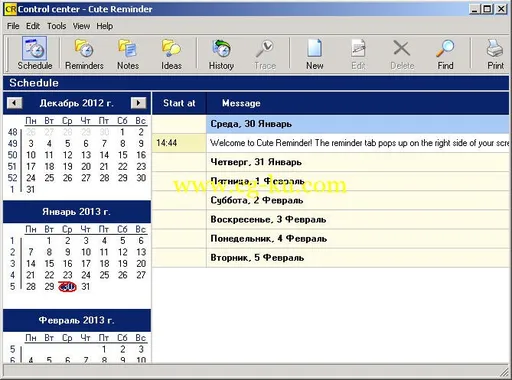Click the Message column header
The width and height of the screenshot is (512, 380).
[x=358, y=103]
